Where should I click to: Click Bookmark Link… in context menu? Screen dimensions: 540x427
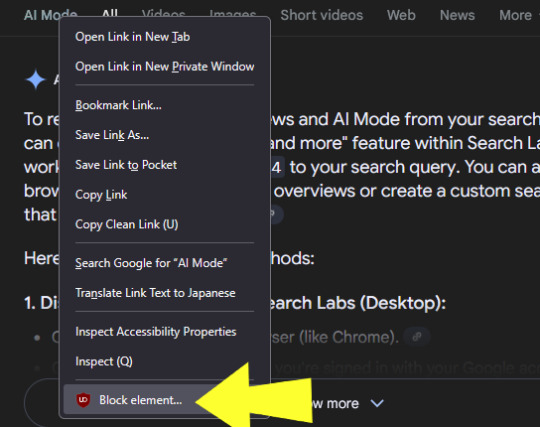tap(165, 105)
